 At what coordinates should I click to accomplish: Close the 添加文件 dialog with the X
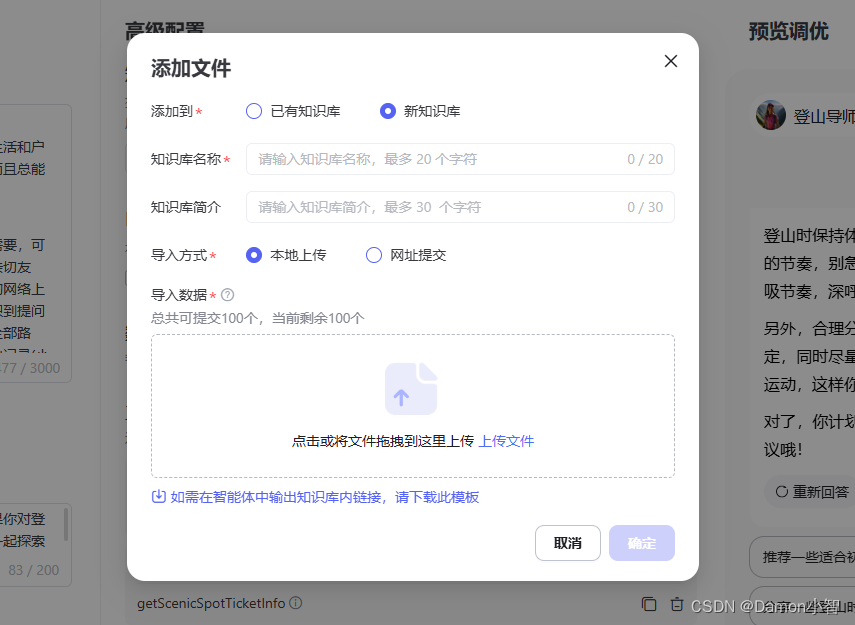point(671,61)
